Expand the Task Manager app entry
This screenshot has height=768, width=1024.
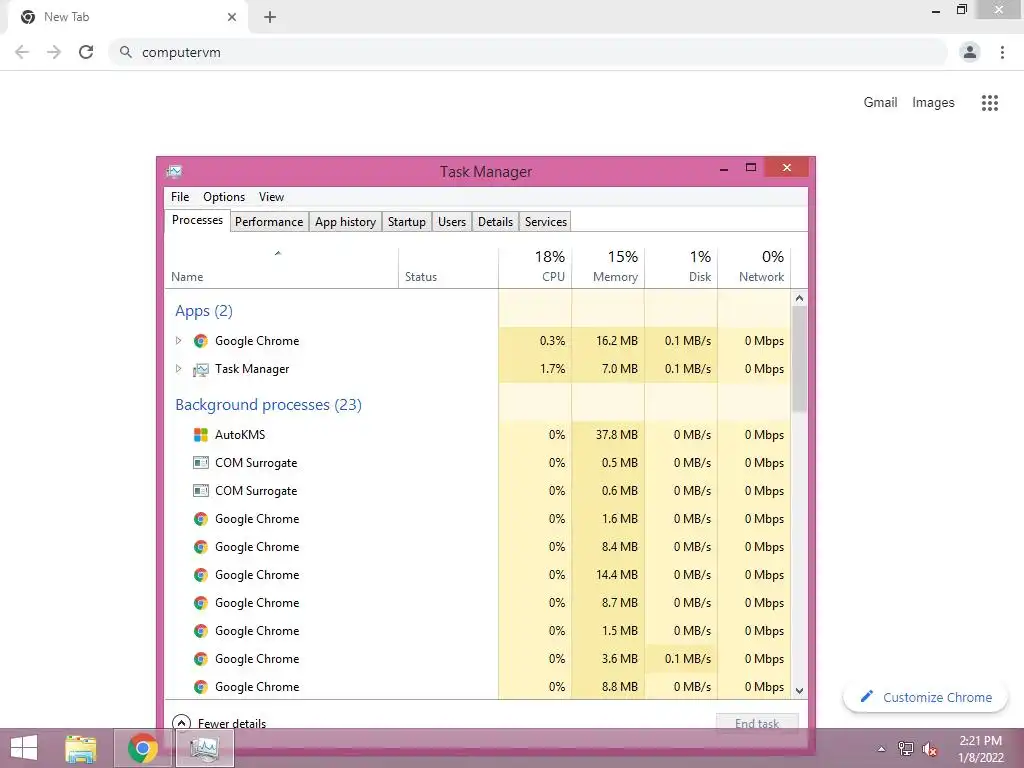178,369
